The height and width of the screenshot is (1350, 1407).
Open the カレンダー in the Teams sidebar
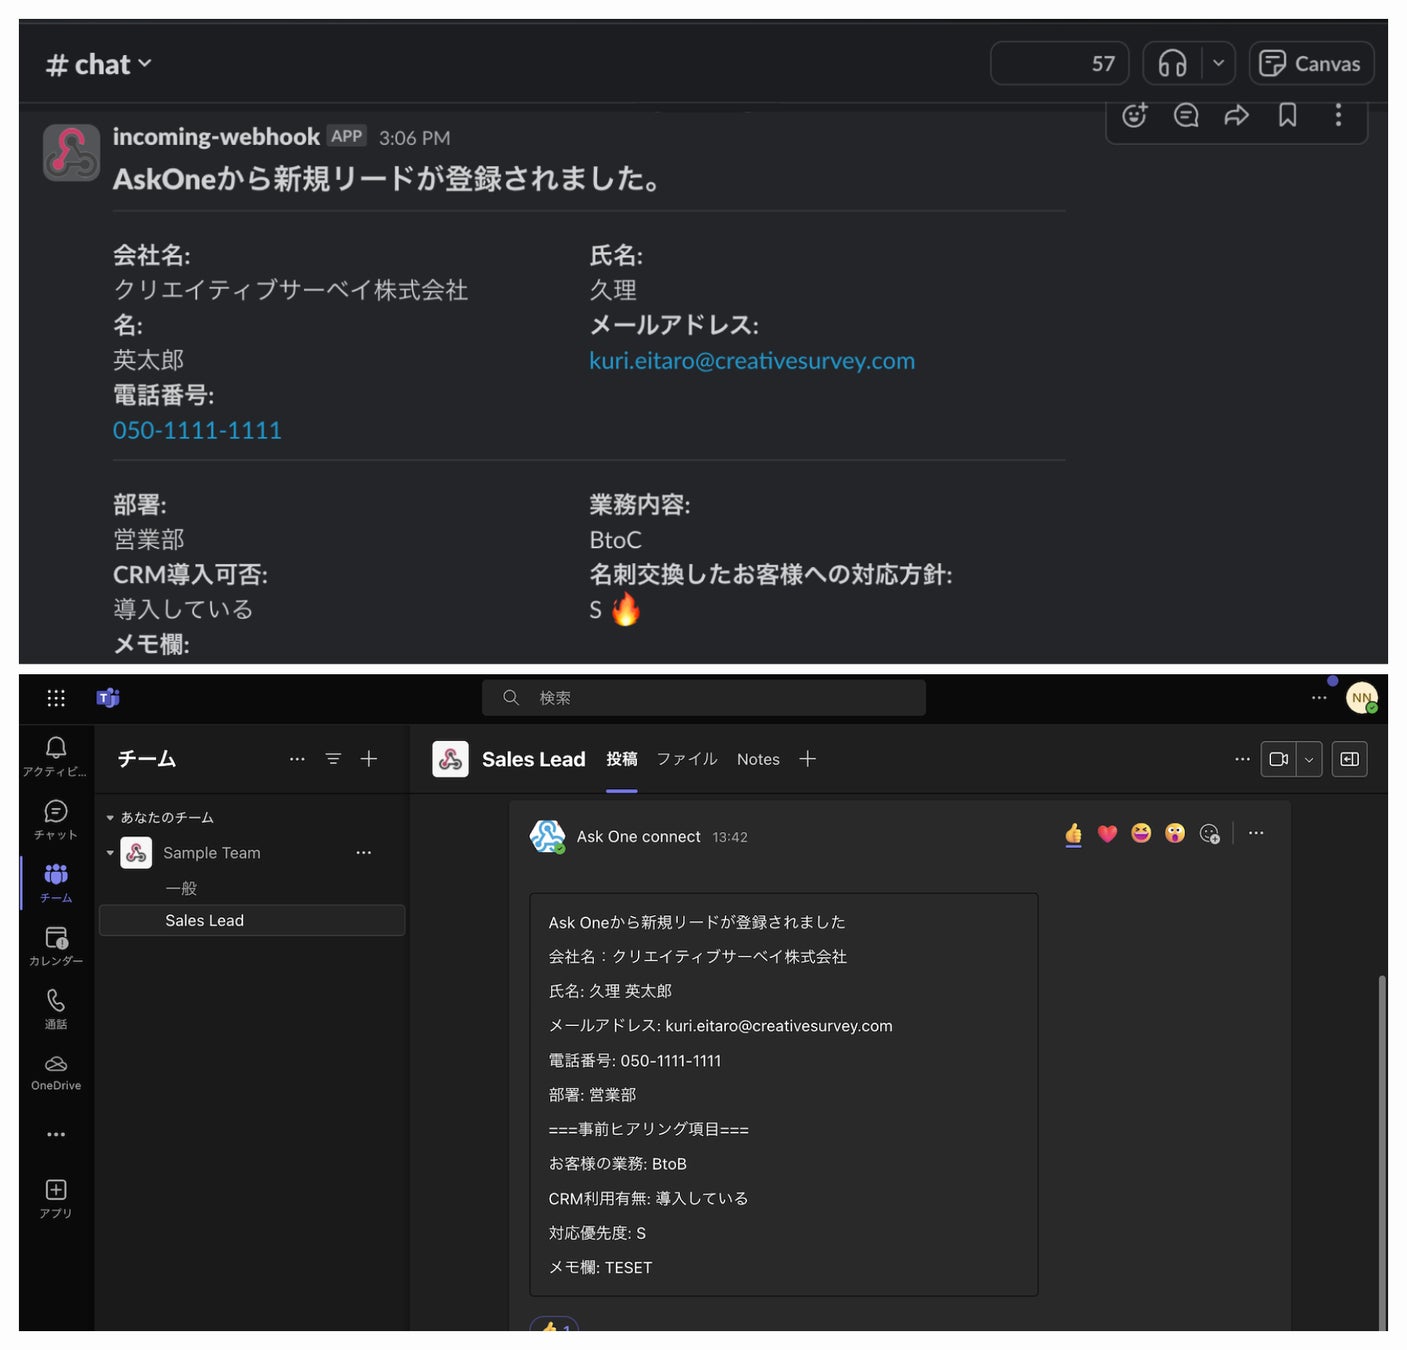pyautogui.click(x=56, y=946)
